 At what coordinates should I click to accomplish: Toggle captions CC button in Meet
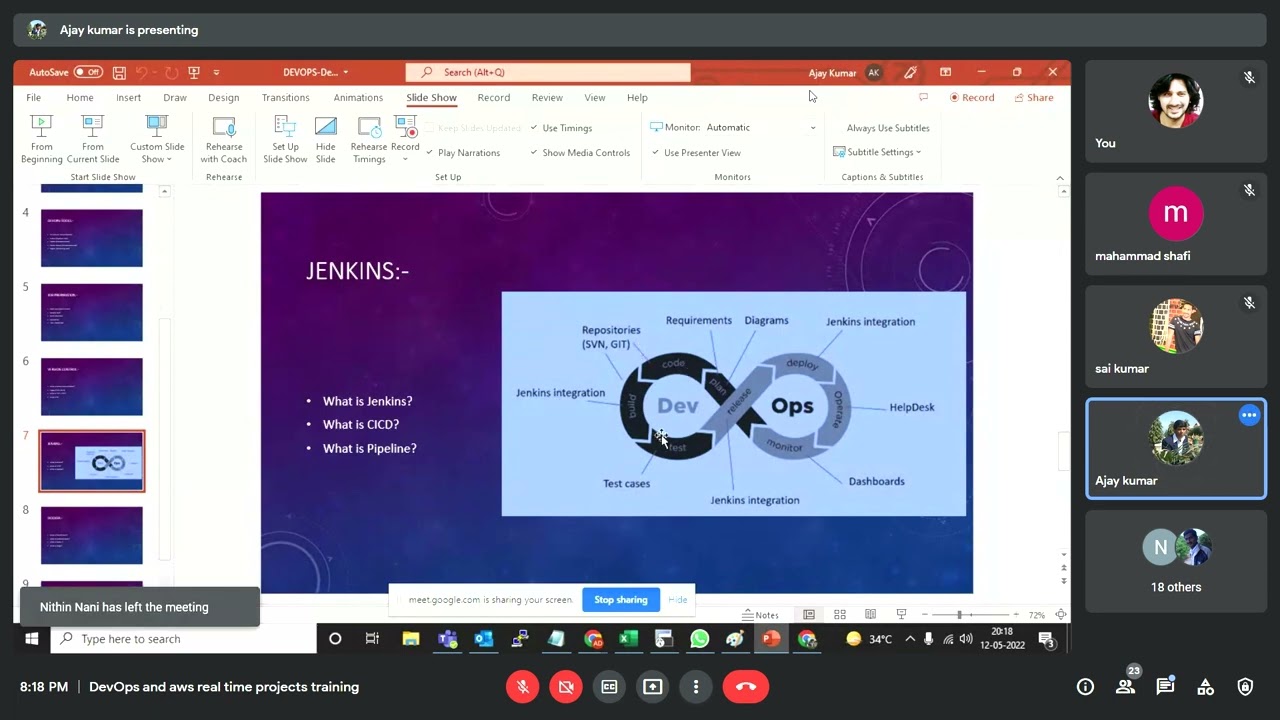pos(608,686)
